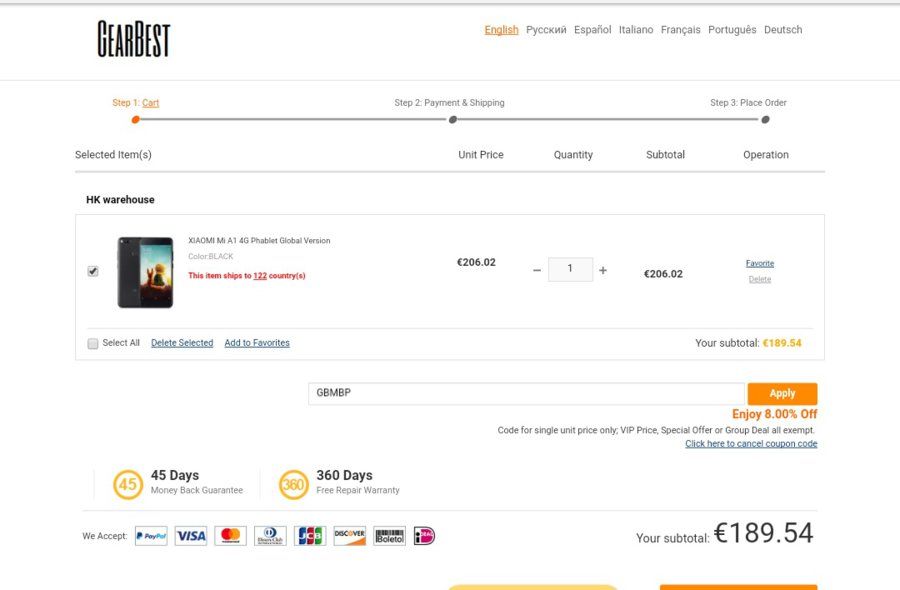Click Step 3: Place Order label

[748, 103]
